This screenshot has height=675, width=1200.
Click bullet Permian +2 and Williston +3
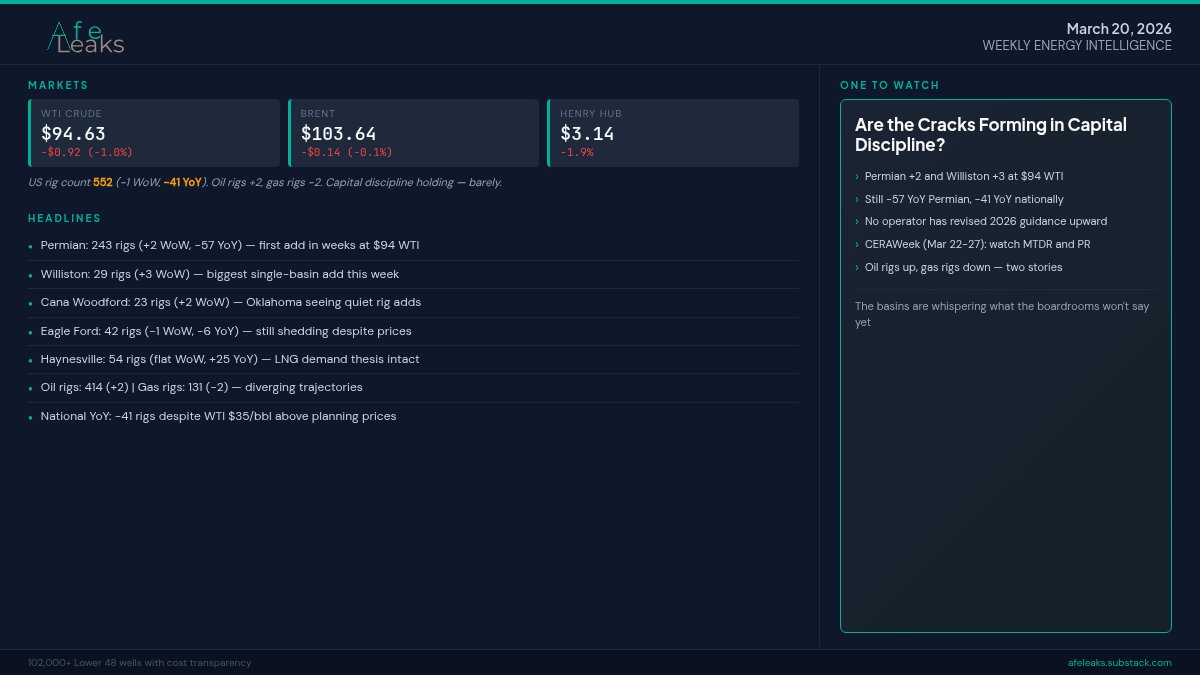click(x=964, y=176)
